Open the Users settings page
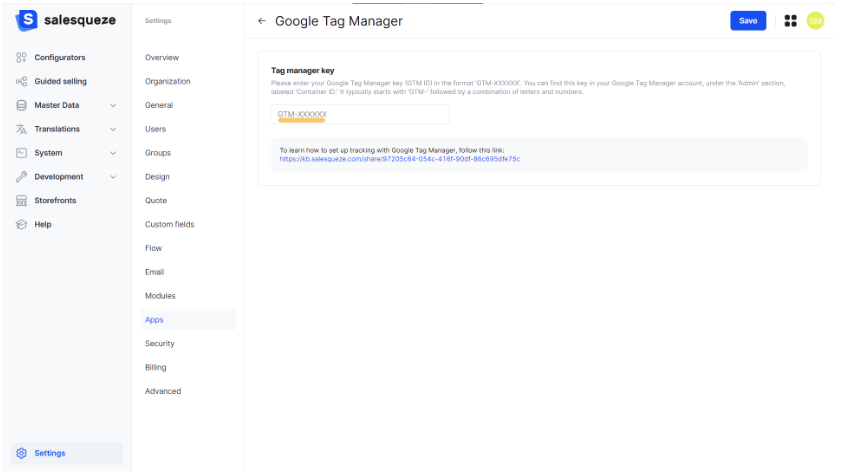The image size is (842, 472). 155,129
